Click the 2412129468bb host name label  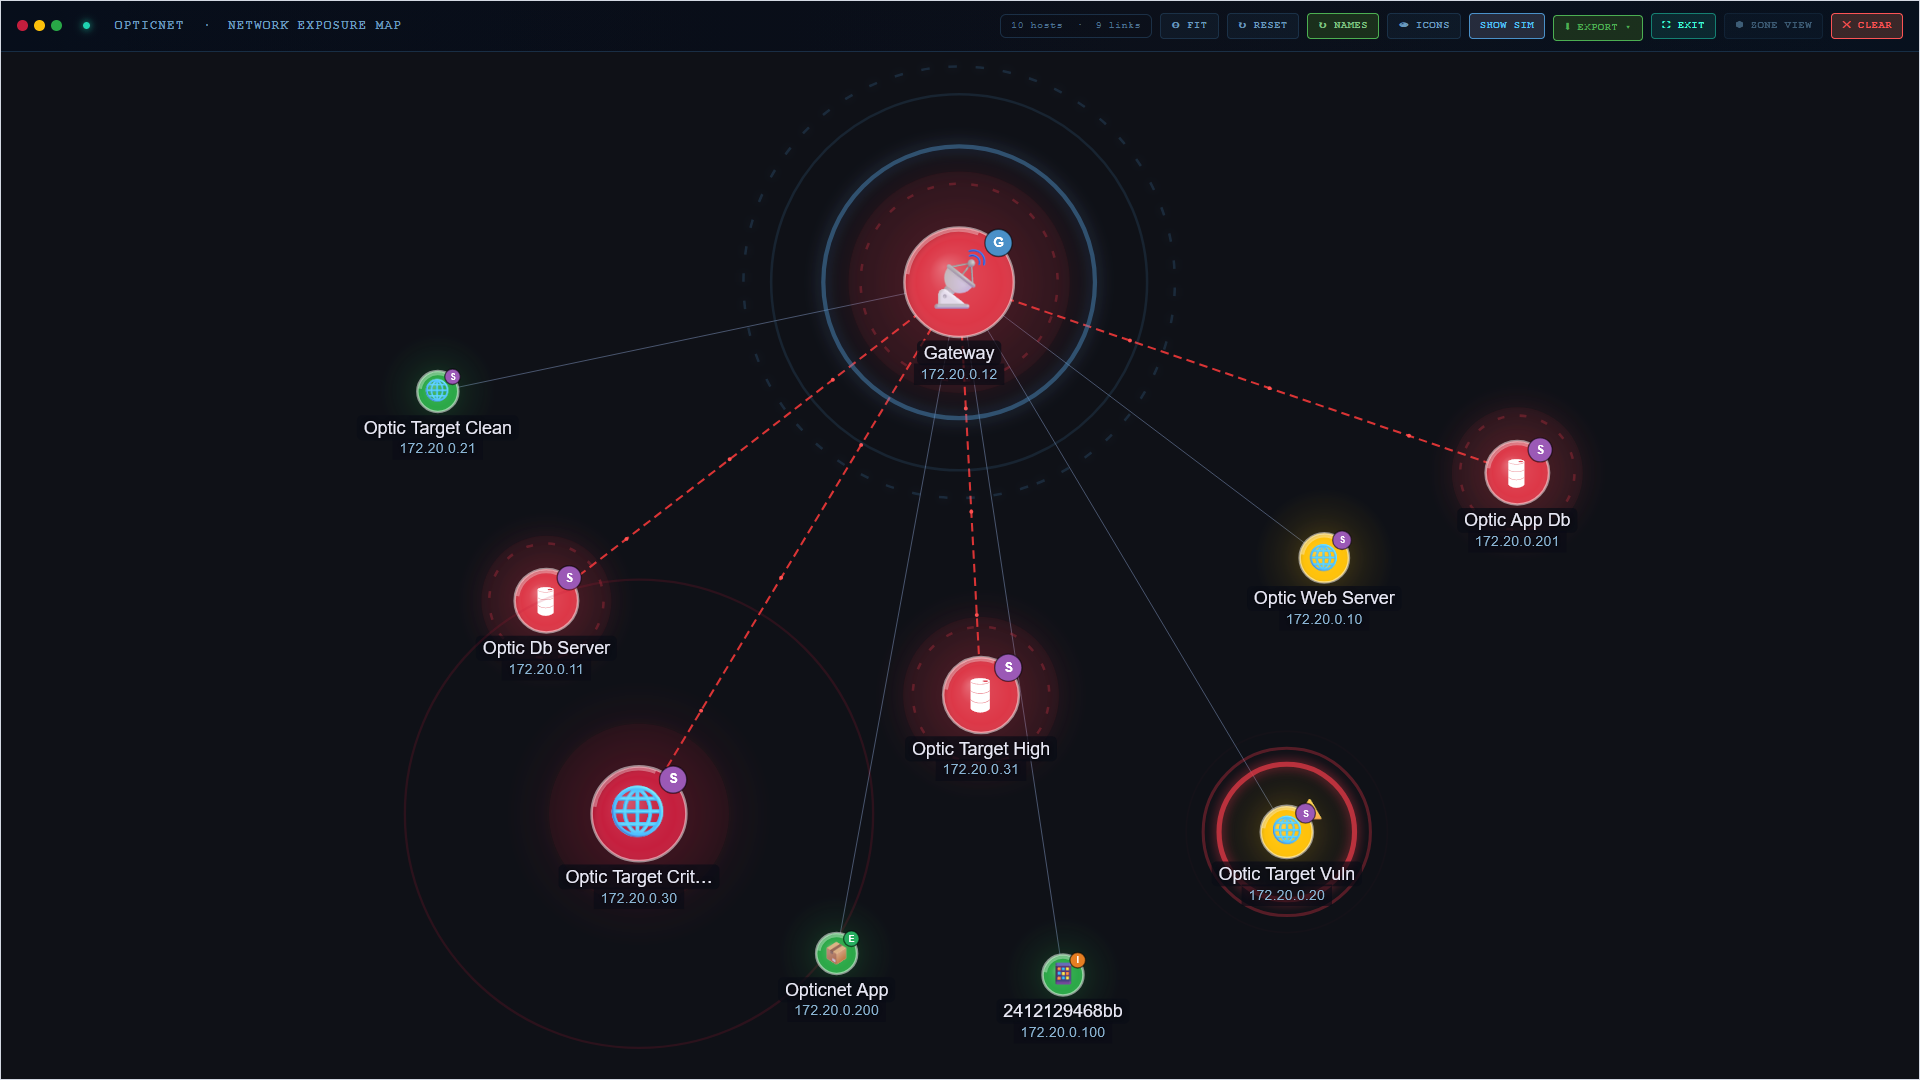click(x=1062, y=1011)
